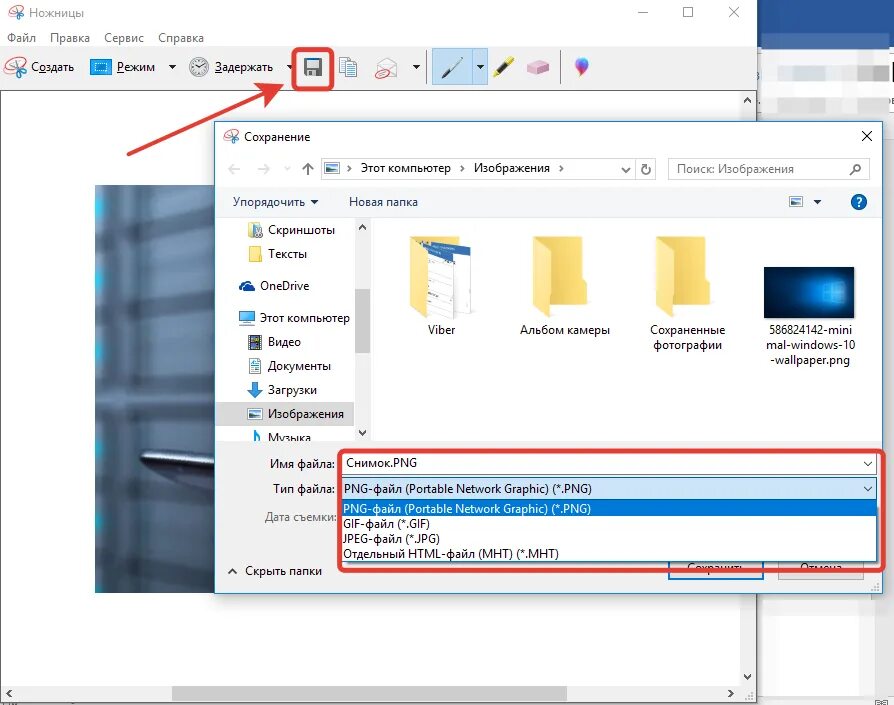This screenshot has height=705, width=894.
Task: Click the navigation pane scroll-down arrow
Action: point(362,433)
